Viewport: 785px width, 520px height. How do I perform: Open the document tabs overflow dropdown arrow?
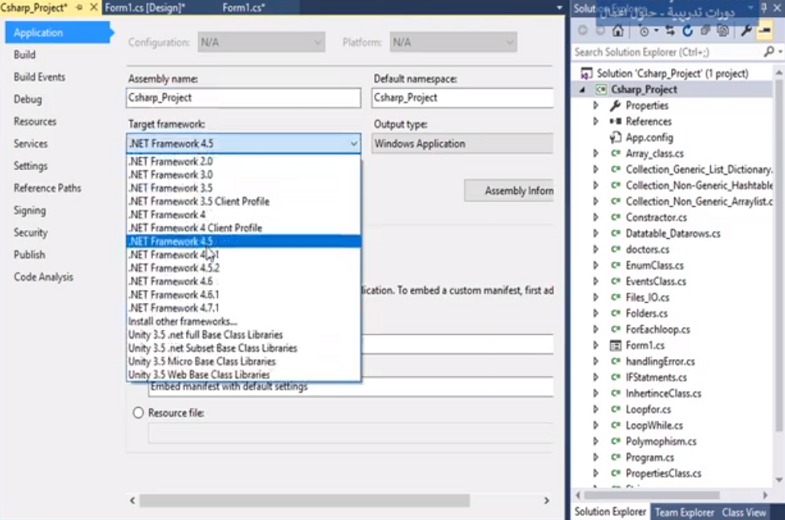coord(560,8)
